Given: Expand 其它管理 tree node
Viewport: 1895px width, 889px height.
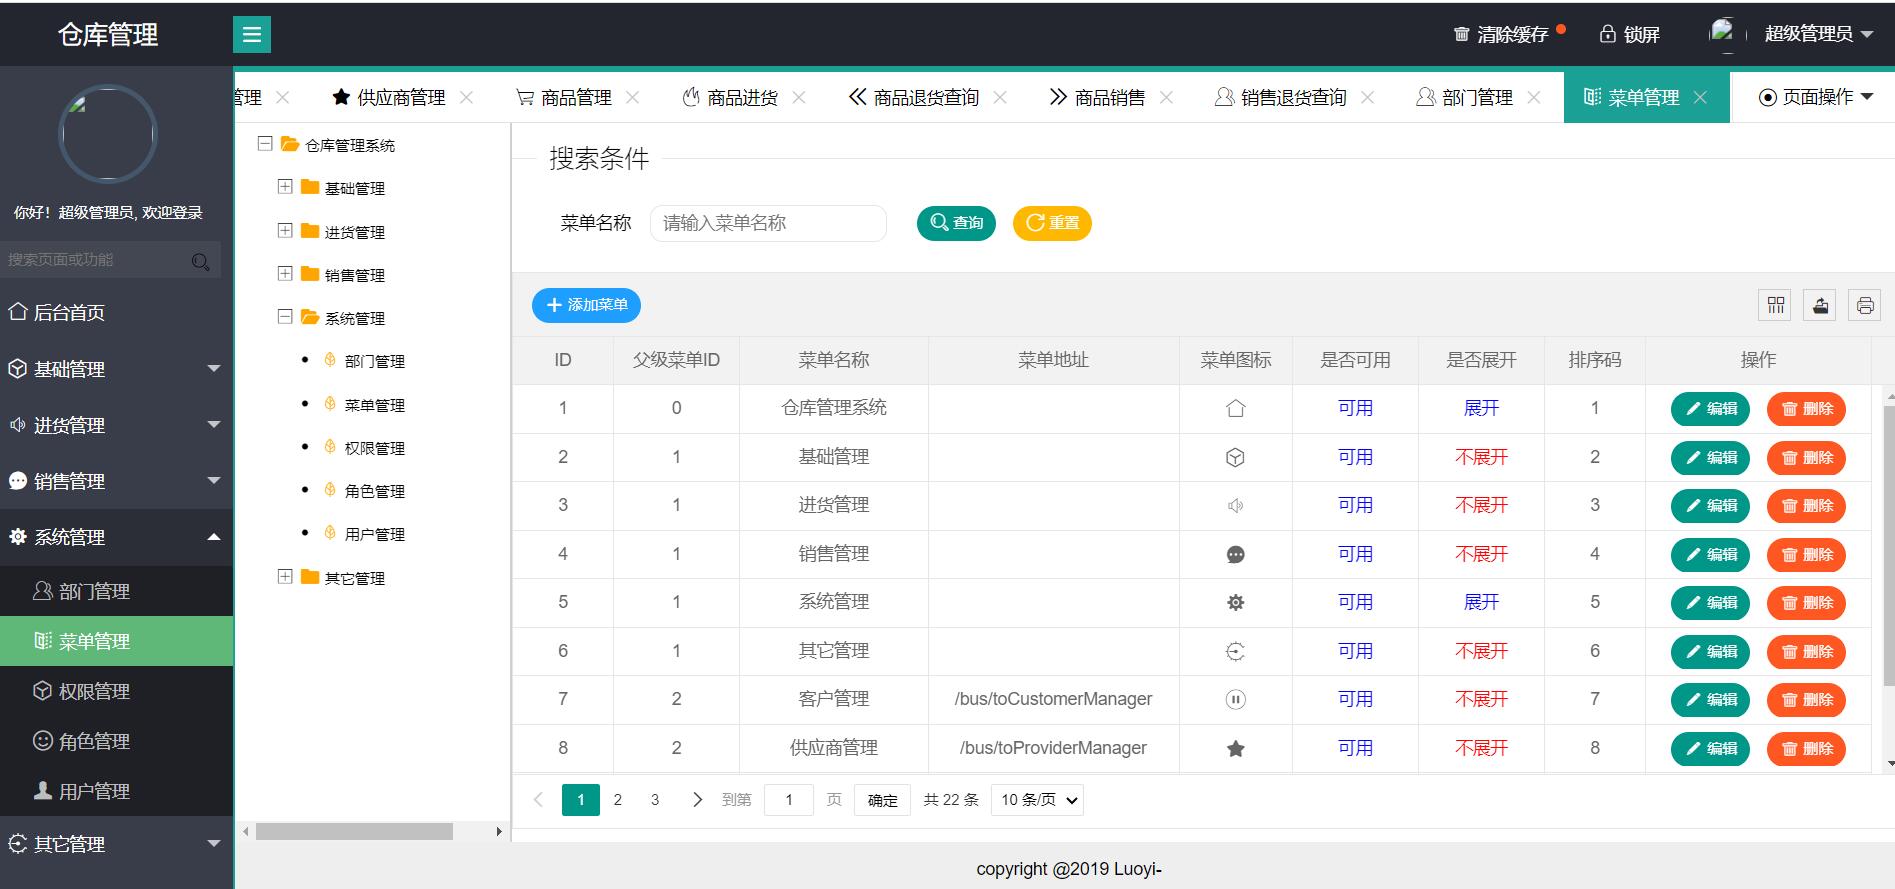Looking at the screenshot, I should tap(285, 577).
